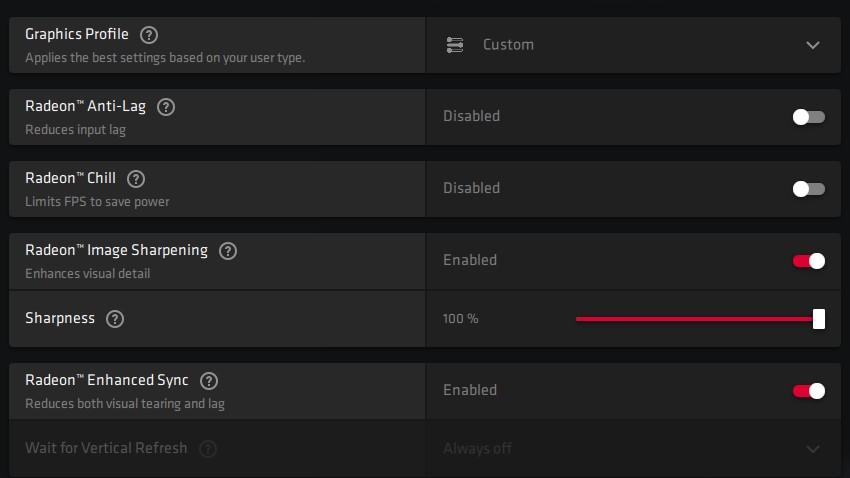Viewport: 850px width, 478px height.
Task: Disable the Radeon Image Sharpening toggle
Action: point(808,261)
